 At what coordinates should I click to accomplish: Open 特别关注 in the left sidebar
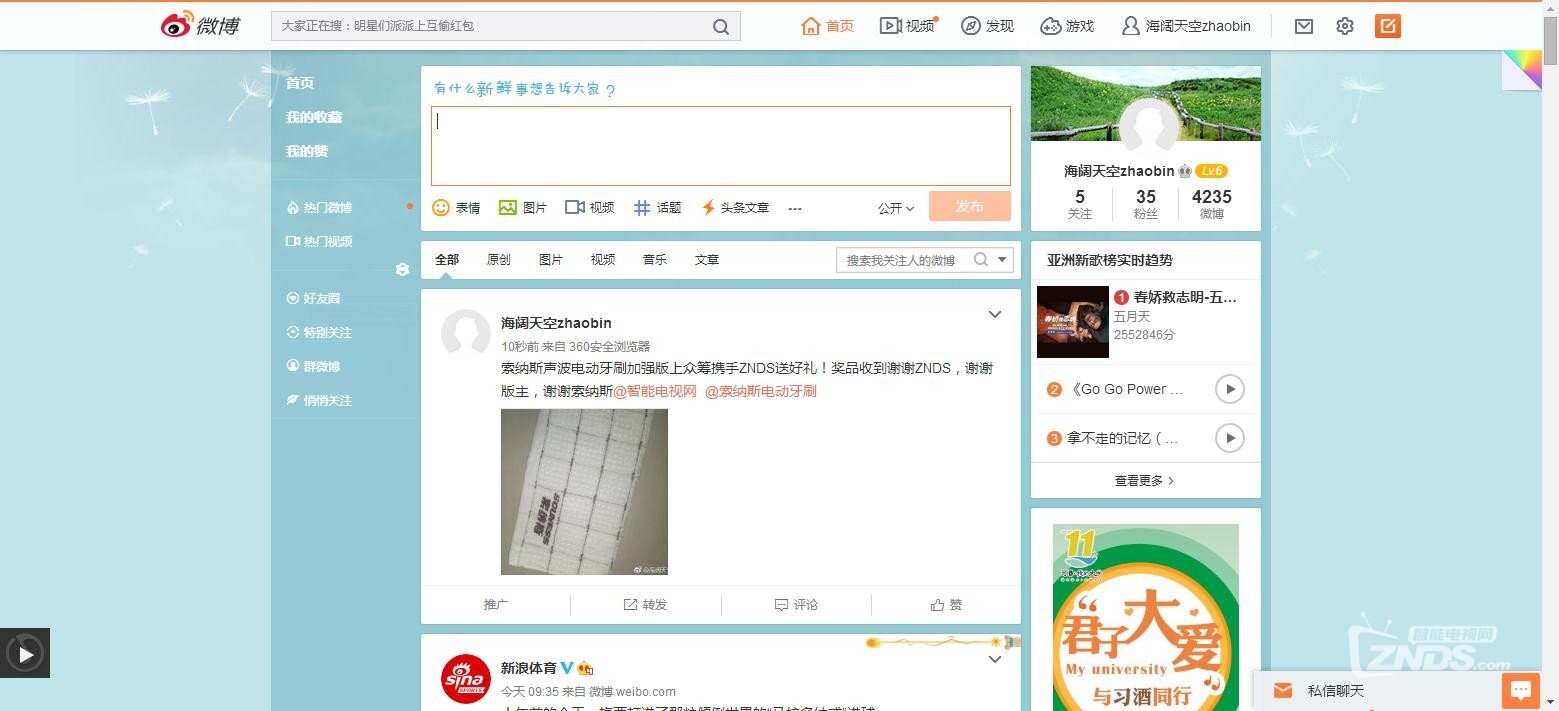pyautogui.click(x=319, y=333)
